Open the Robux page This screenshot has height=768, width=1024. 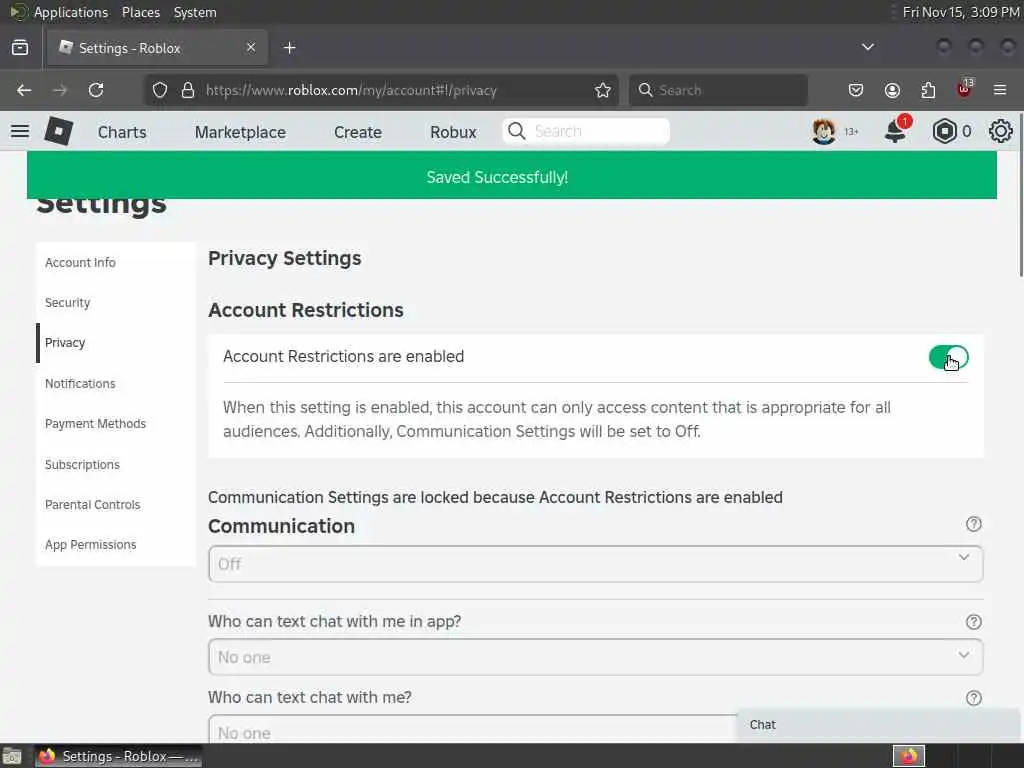click(x=453, y=132)
